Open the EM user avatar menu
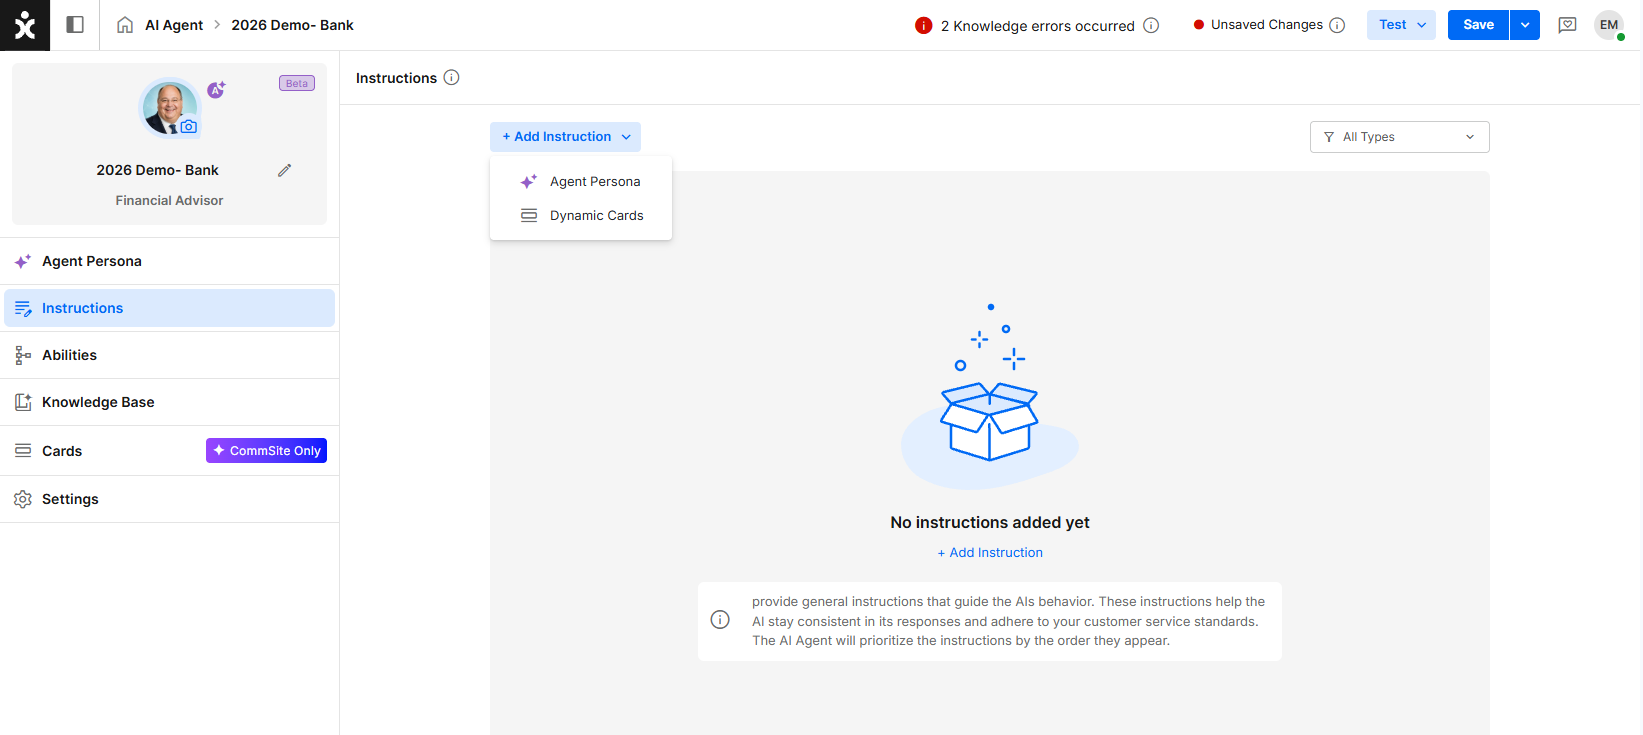Viewport: 1643px width, 735px height. tap(1609, 25)
